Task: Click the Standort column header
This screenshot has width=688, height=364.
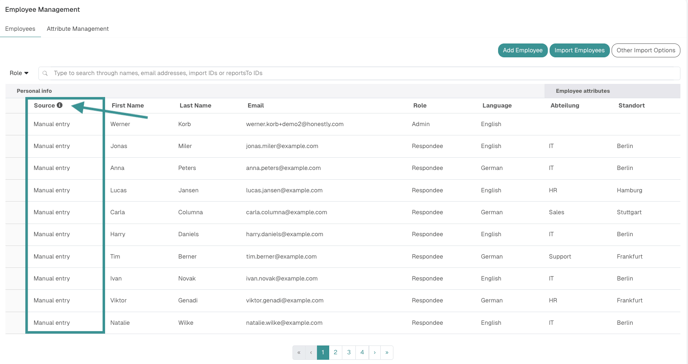Action: 632,106
